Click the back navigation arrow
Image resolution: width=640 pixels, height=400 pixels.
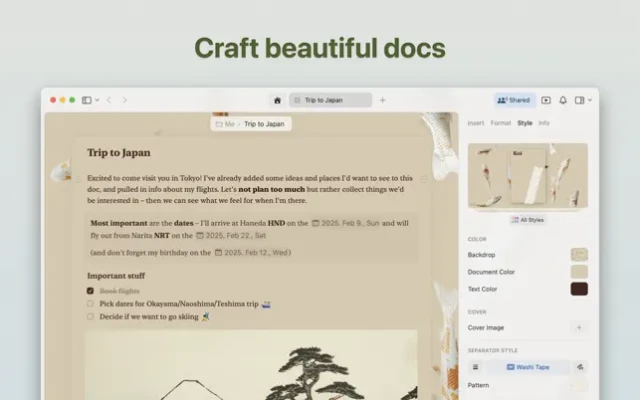[109, 100]
